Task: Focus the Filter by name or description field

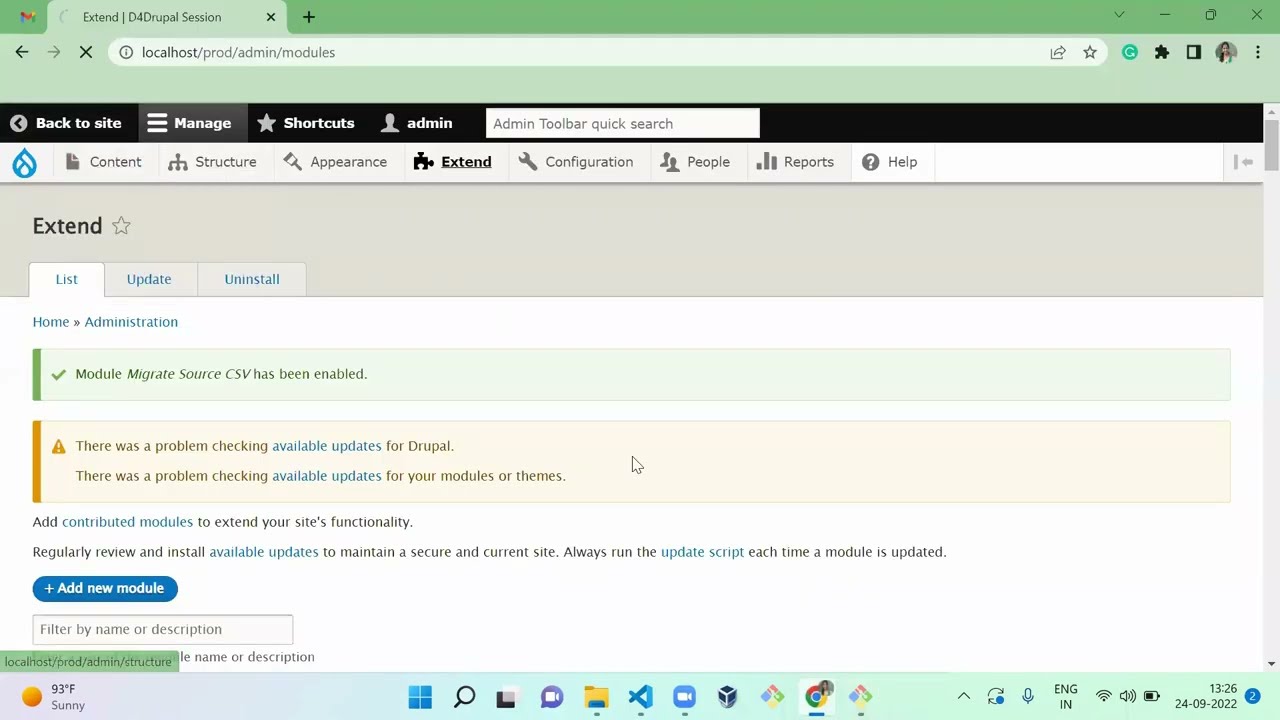Action: pos(163,629)
